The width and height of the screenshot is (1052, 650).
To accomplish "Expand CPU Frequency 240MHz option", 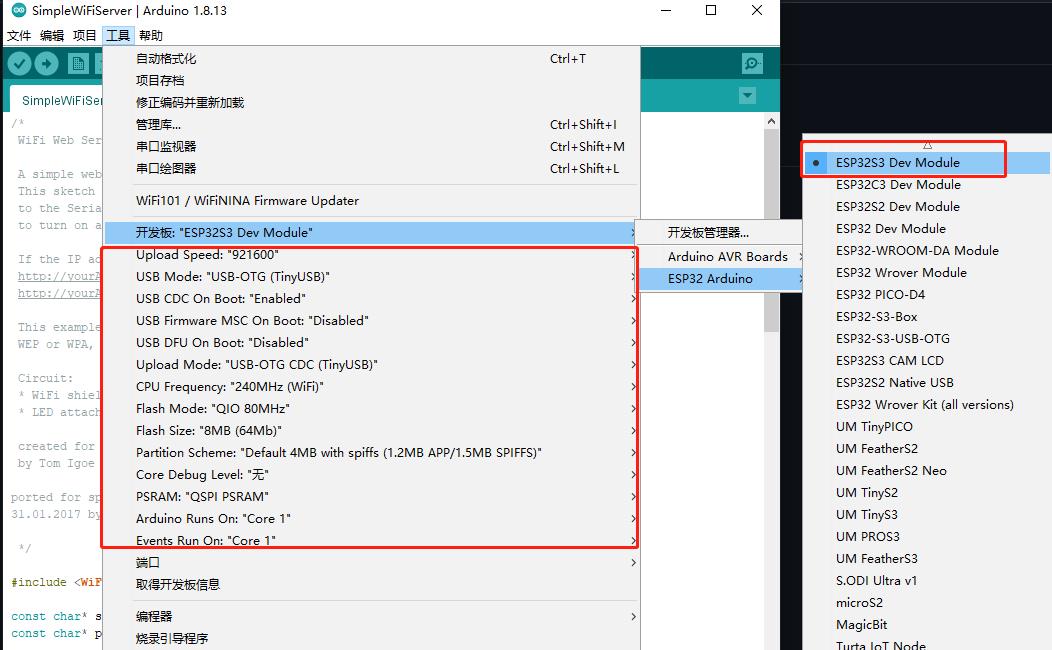I will pyautogui.click(x=371, y=387).
